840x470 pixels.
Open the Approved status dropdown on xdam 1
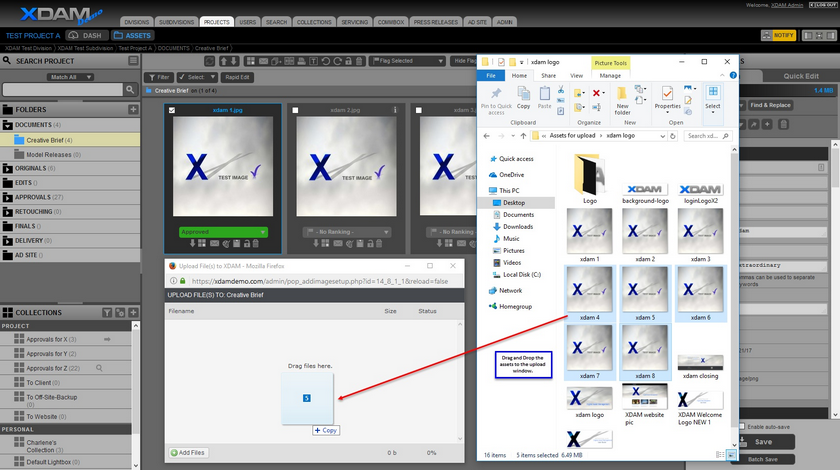click(222, 231)
